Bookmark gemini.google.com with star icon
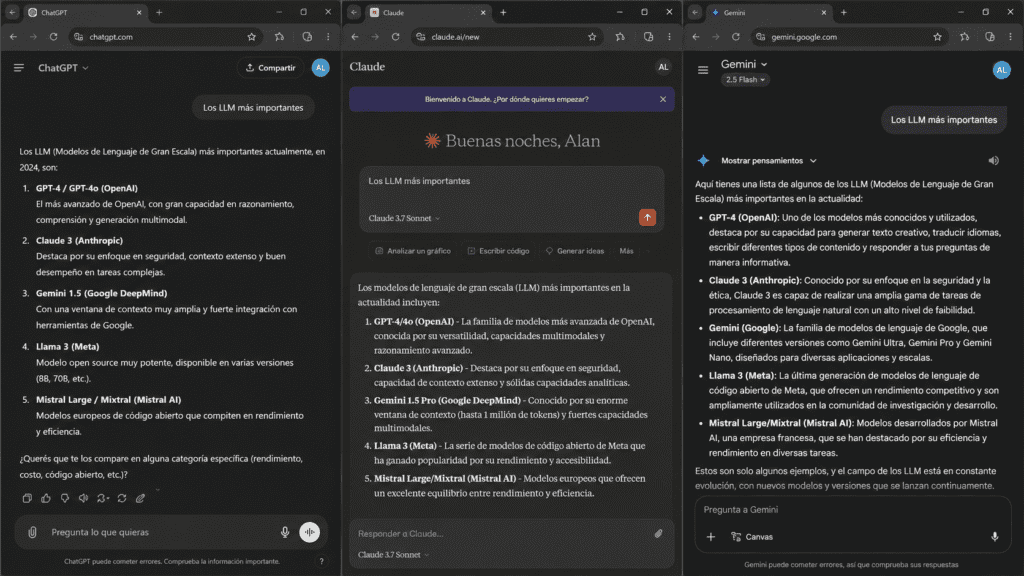The height and width of the screenshot is (576, 1024). click(x=937, y=37)
